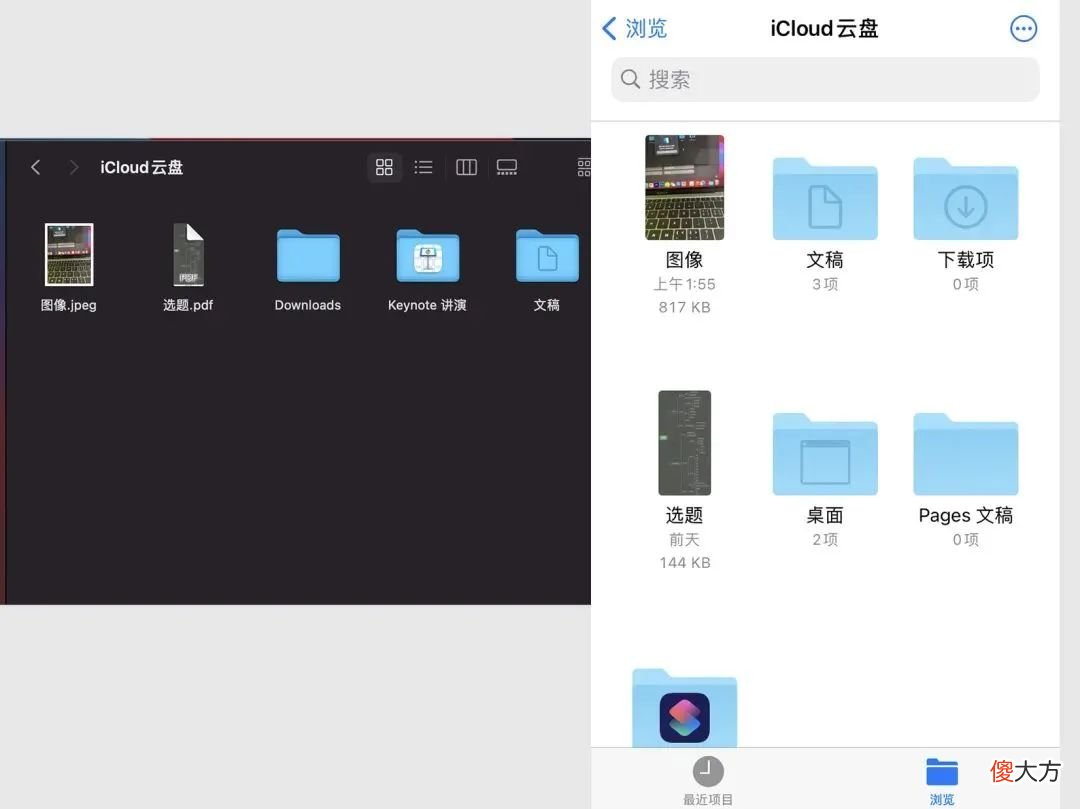Open 文稿 folder with 3 items
Viewport: 1080px width, 809px height.
pos(825,200)
